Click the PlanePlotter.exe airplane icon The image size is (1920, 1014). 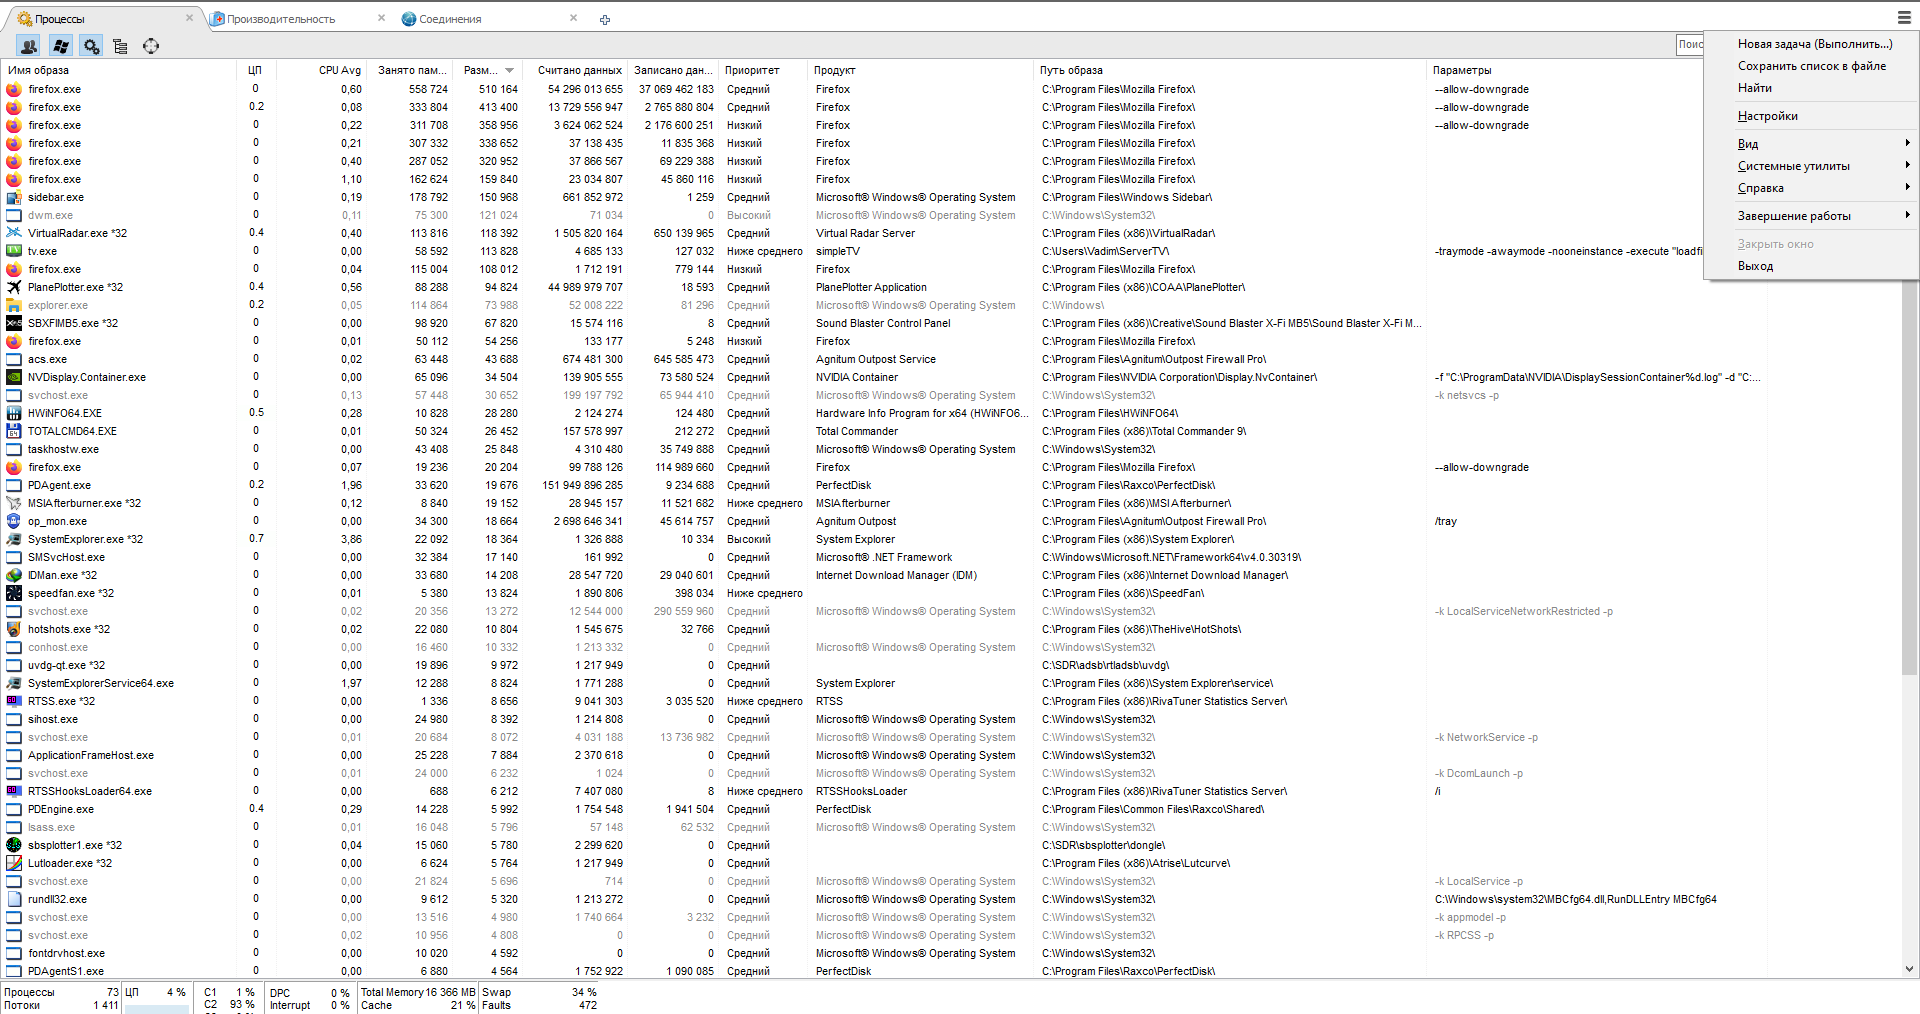click(14, 287)
